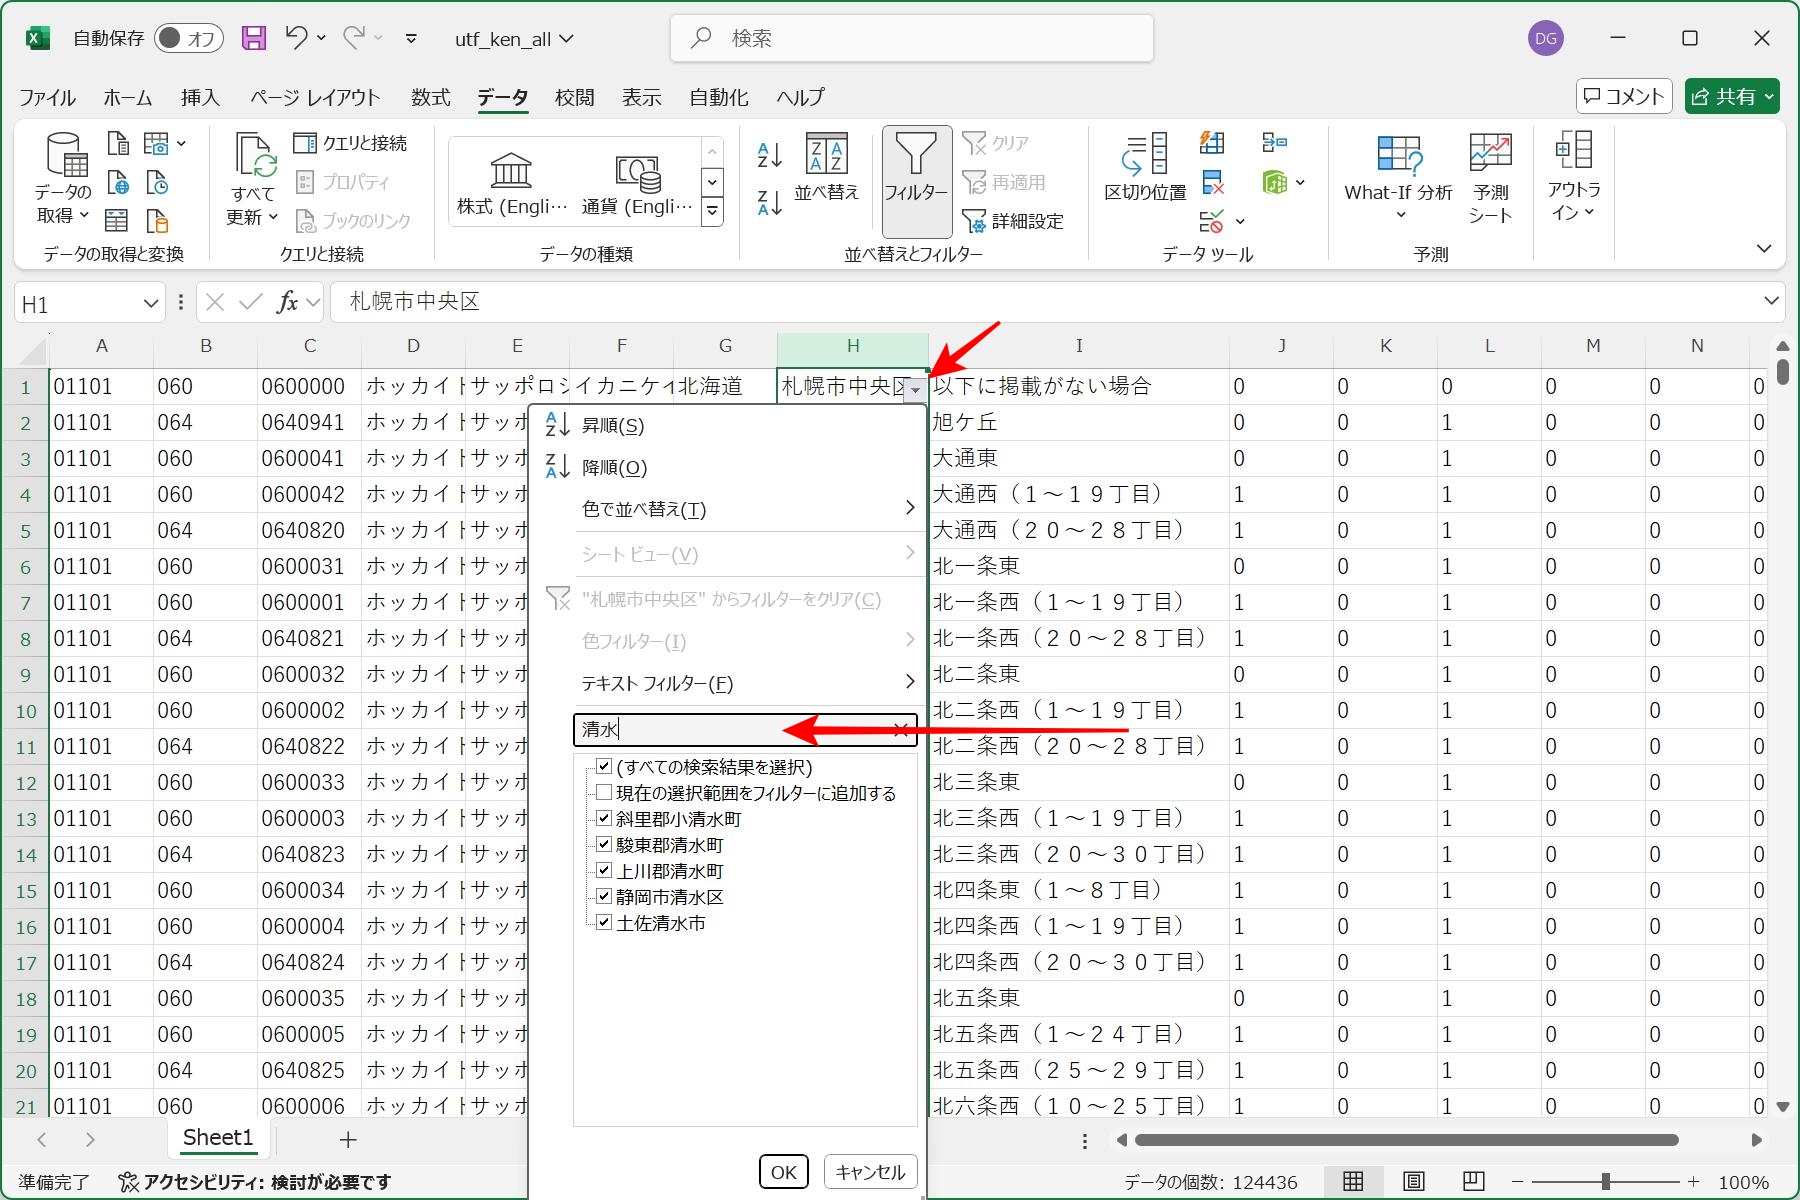
Task: Select the Sheet1 tab
Action: tap(218, 1138)
